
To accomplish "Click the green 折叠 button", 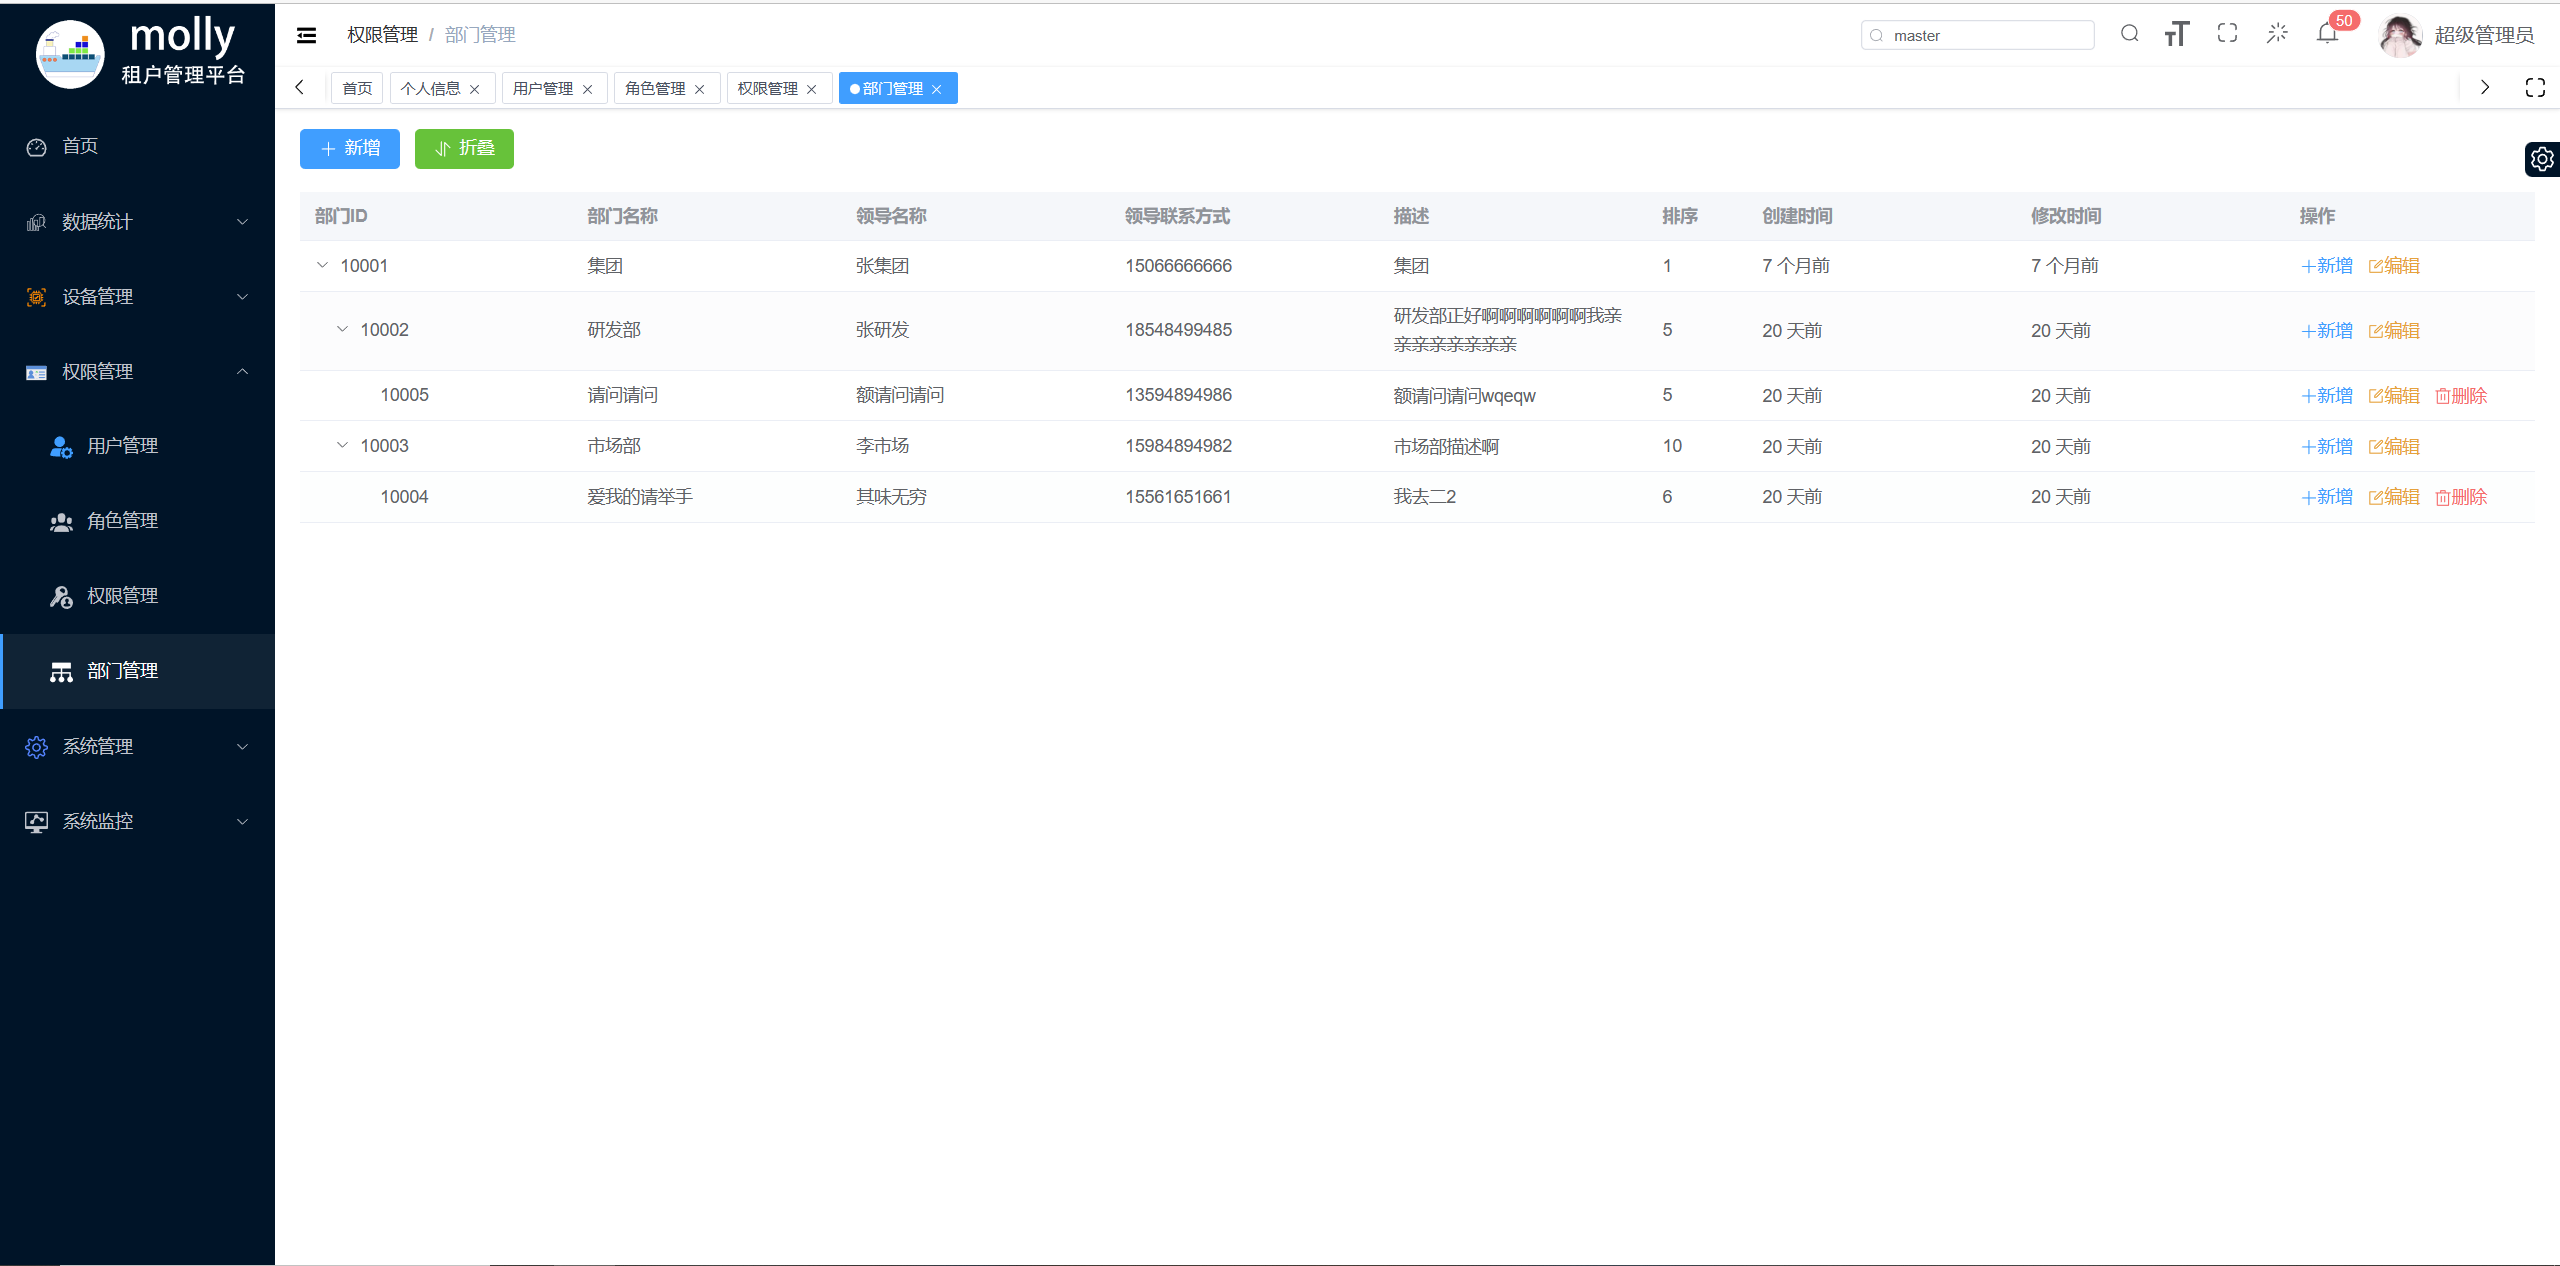I will (464, 149).
